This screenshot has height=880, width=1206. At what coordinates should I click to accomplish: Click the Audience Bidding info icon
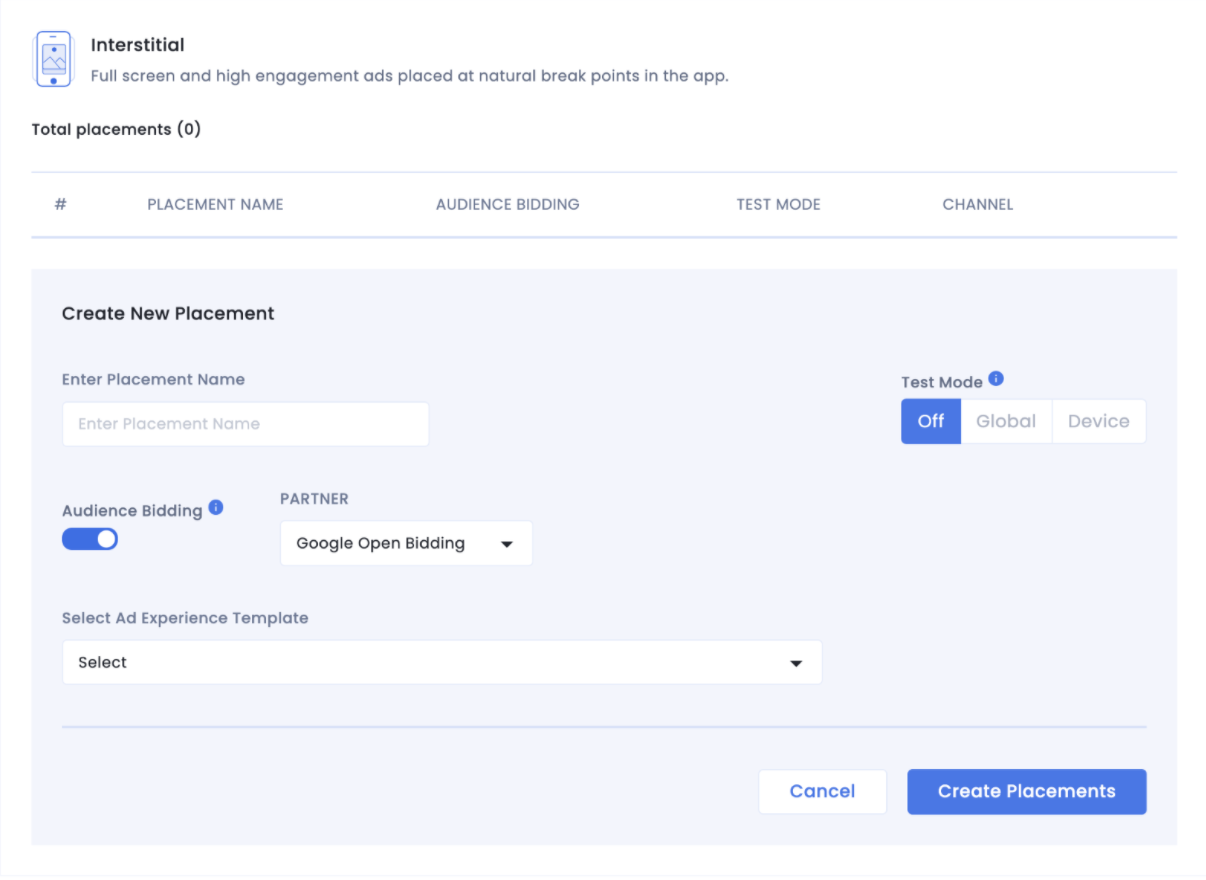point(215,508)
